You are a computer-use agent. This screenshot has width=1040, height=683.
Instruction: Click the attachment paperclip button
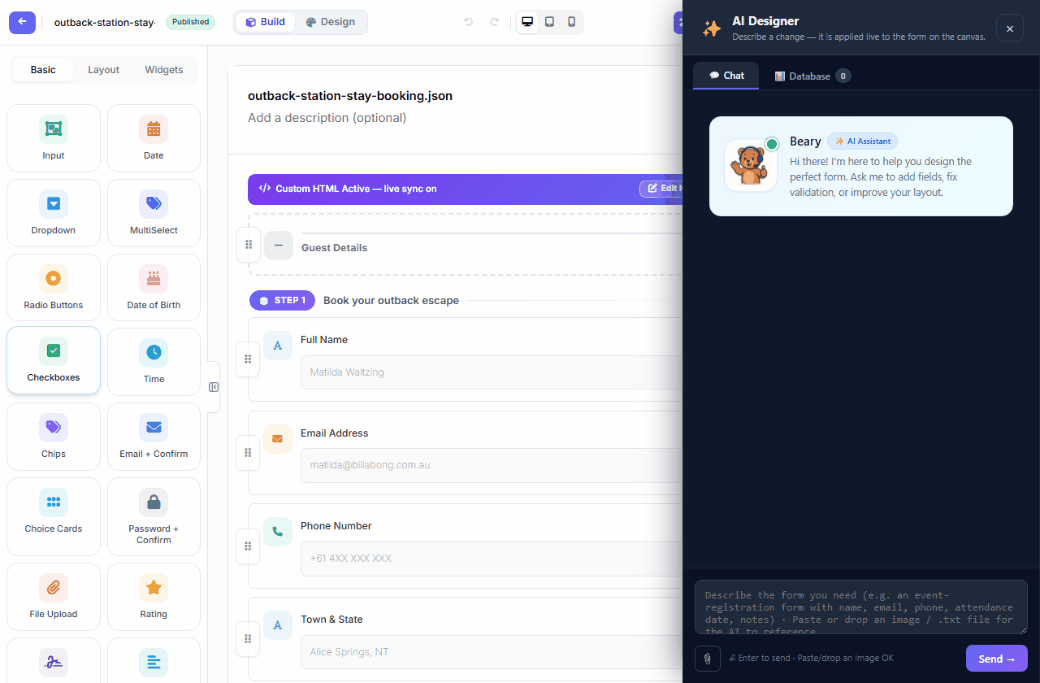708,658
